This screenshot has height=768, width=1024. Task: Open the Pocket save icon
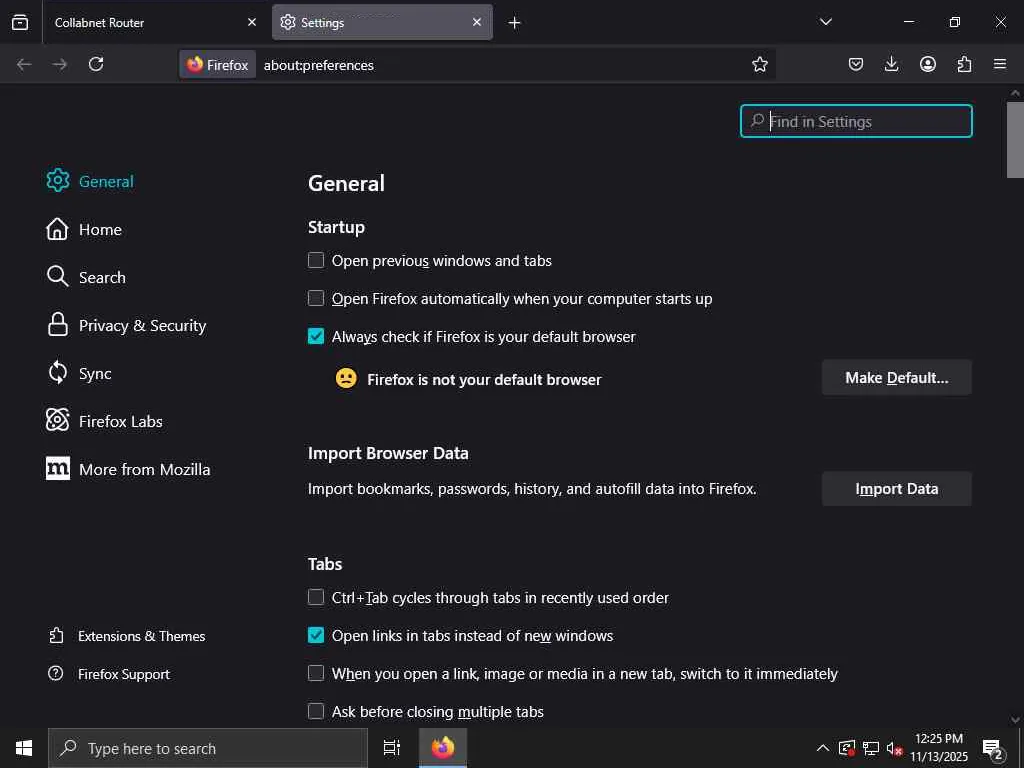point(856,64)
